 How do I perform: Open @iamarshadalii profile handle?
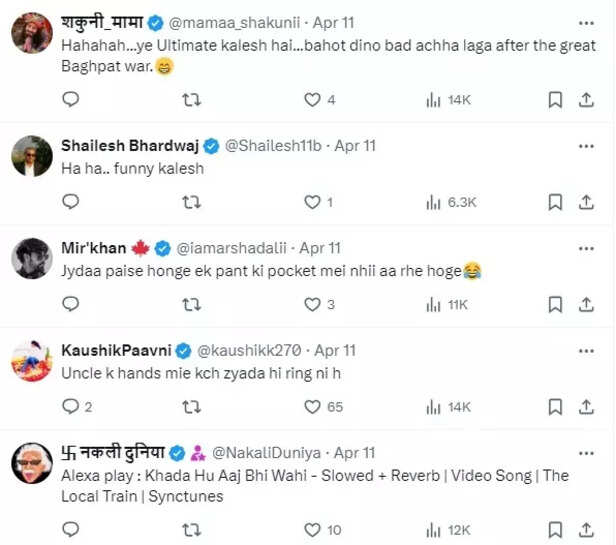tap(236, 247)
